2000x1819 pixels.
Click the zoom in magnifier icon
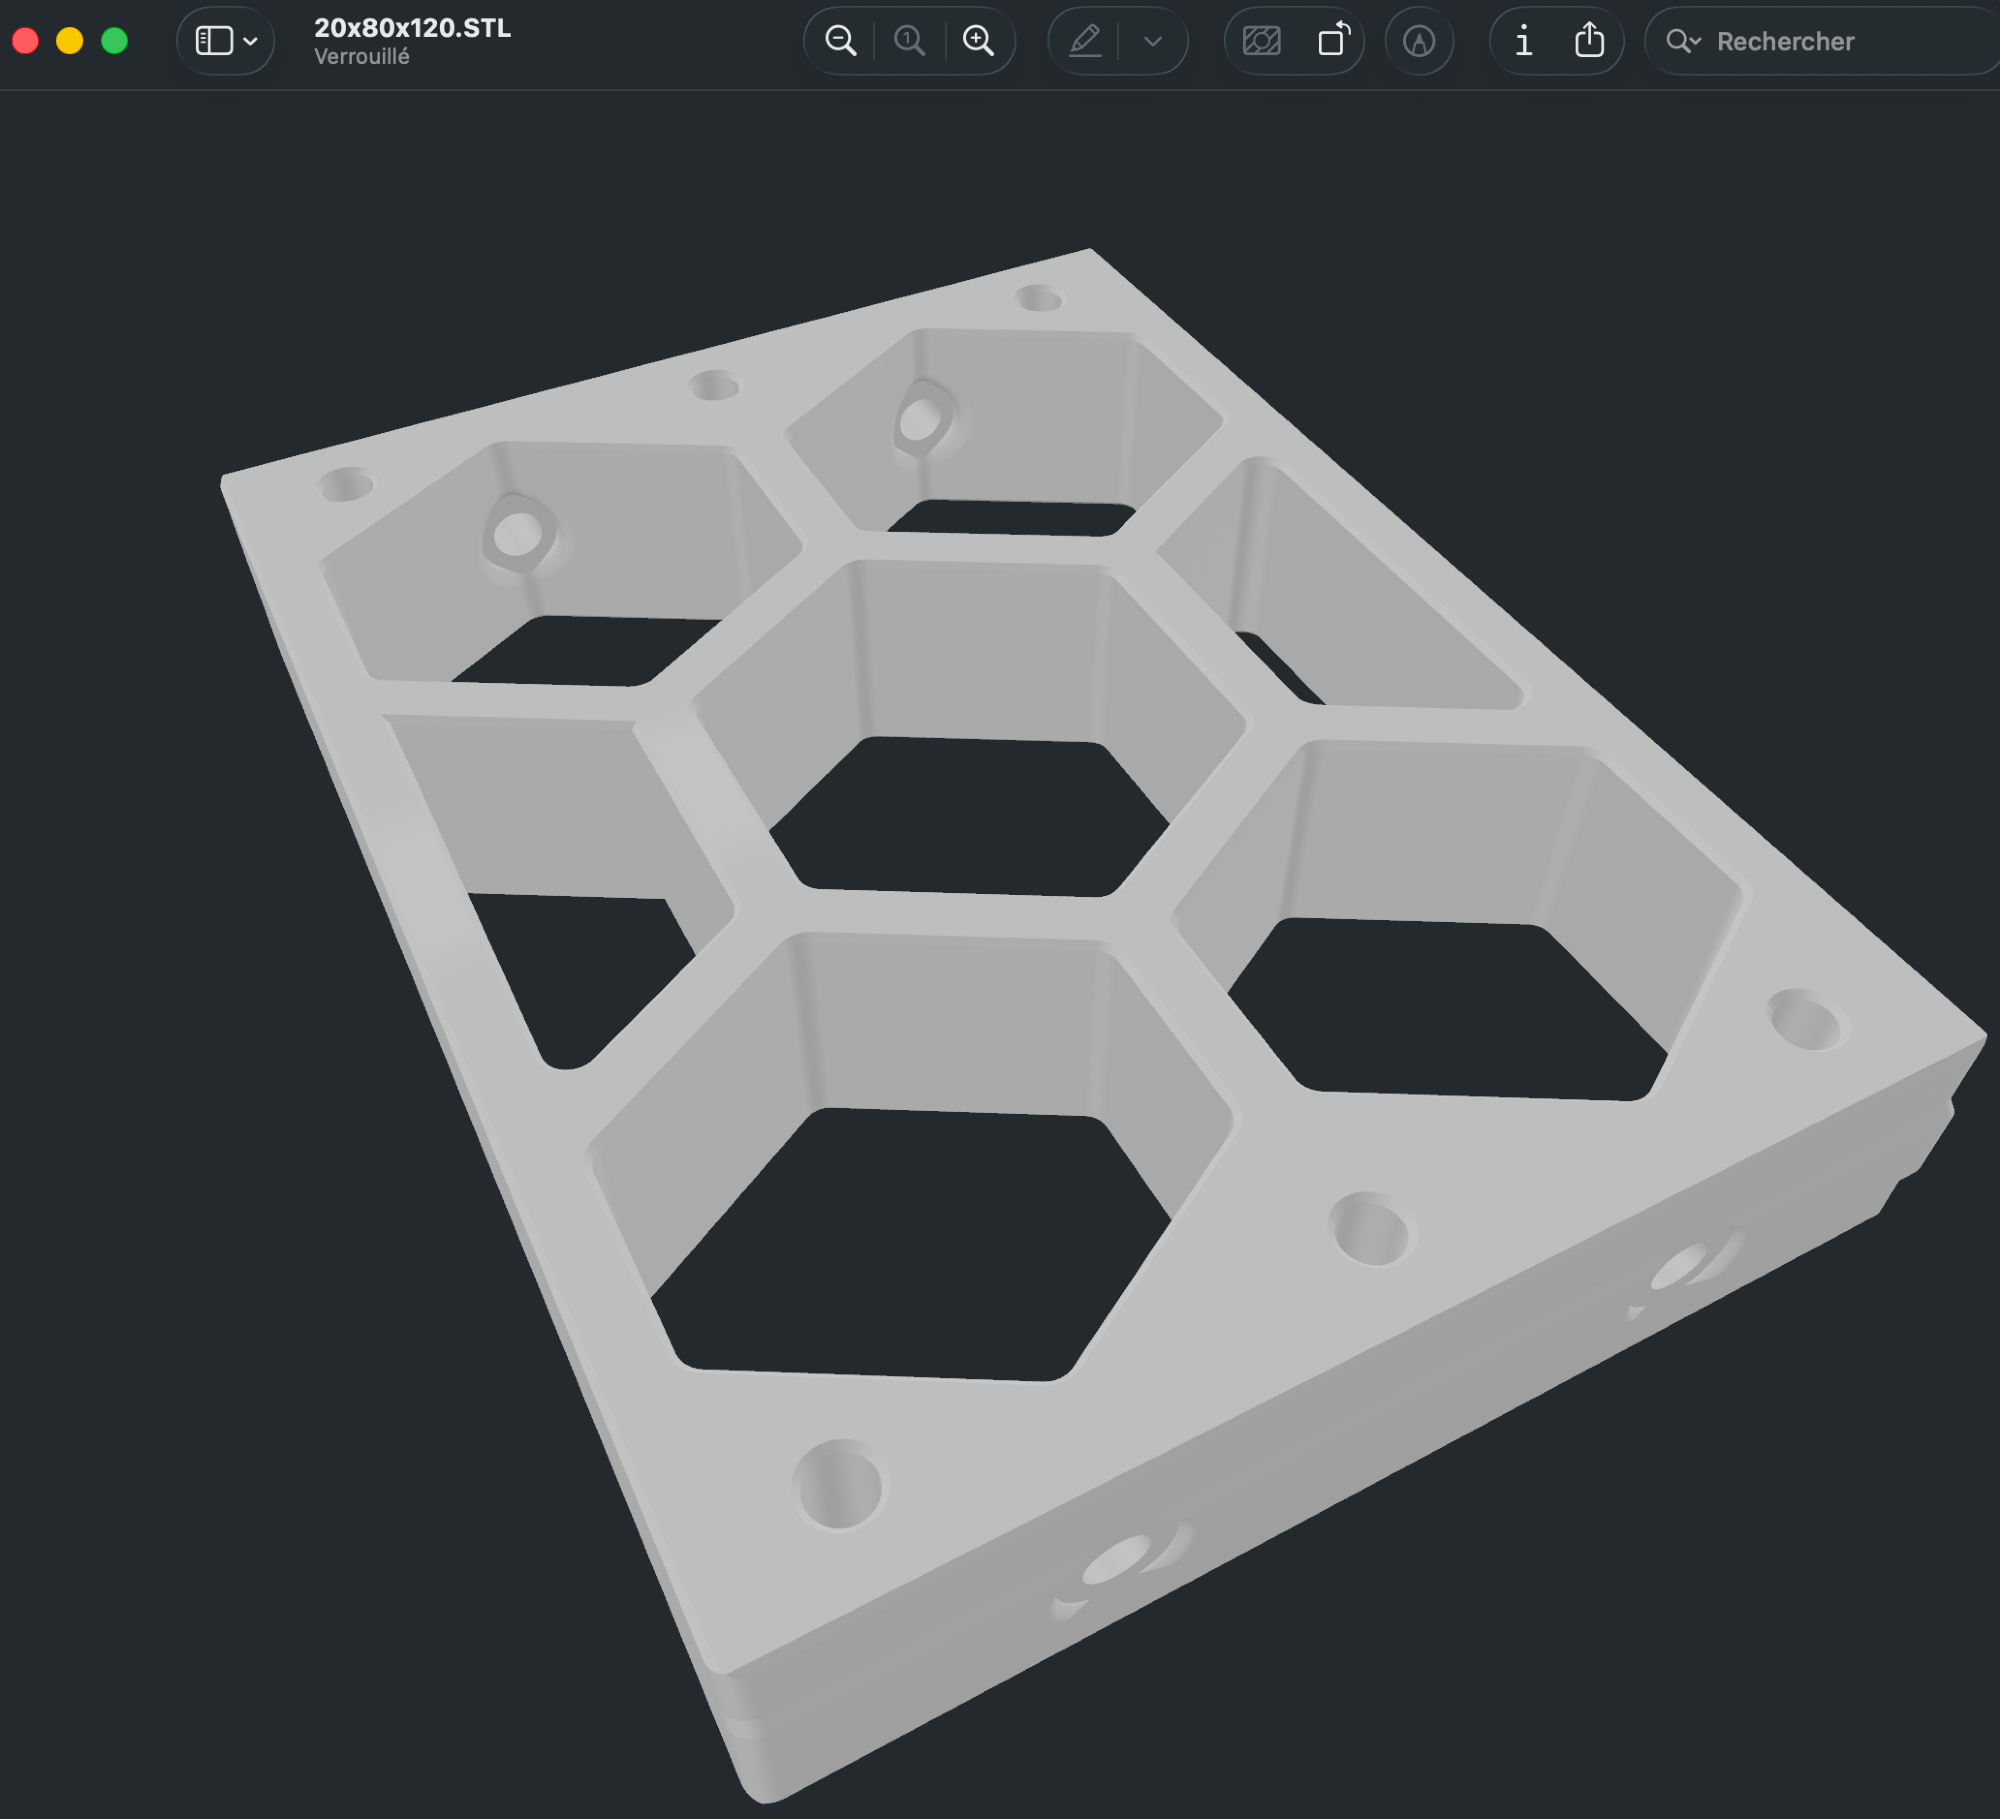[978, 41]
